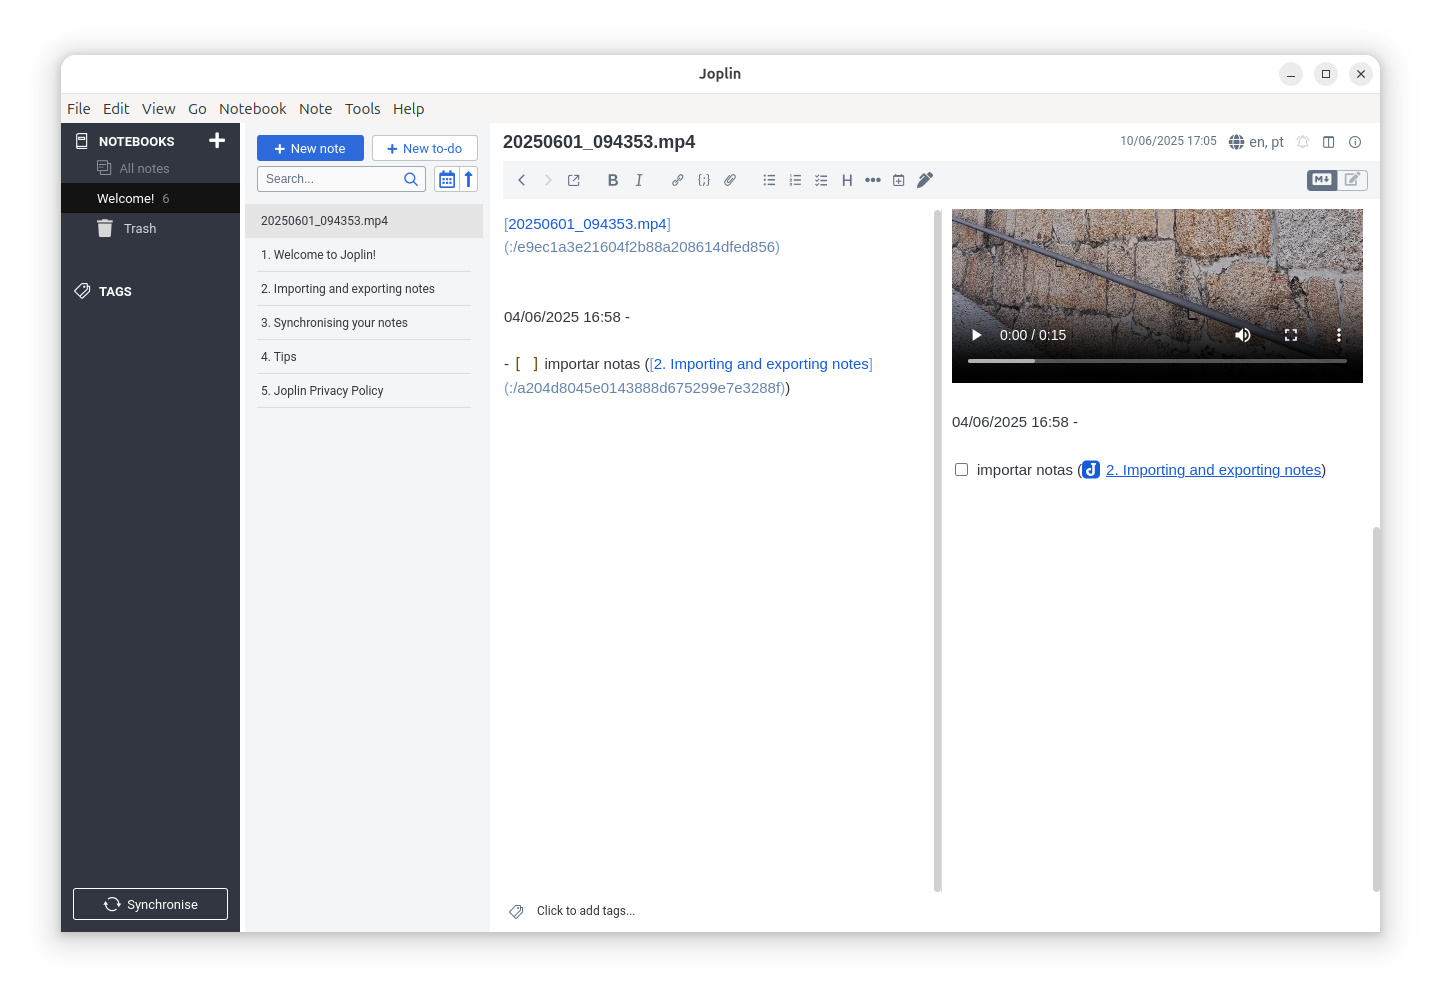Click the Italic formatting icon
The height and width of the screenshot is (999, 1441).
639,180
